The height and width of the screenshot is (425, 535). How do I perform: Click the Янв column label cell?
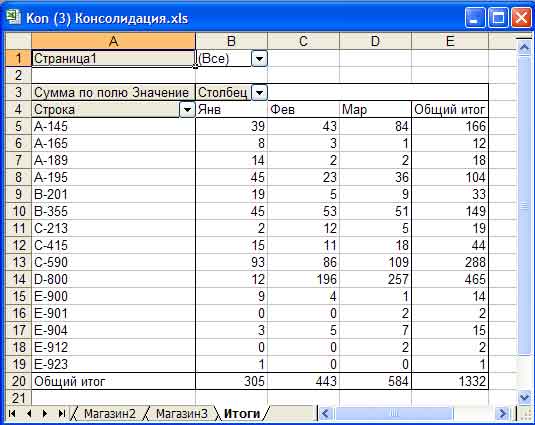pyautogui.click(x=231, y=109)
